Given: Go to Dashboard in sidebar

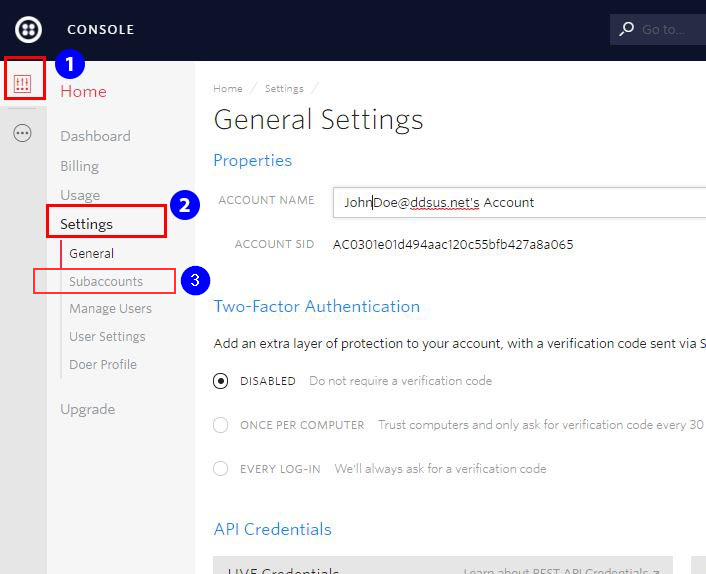Looking at the screenshot, I should click(95, 136).
